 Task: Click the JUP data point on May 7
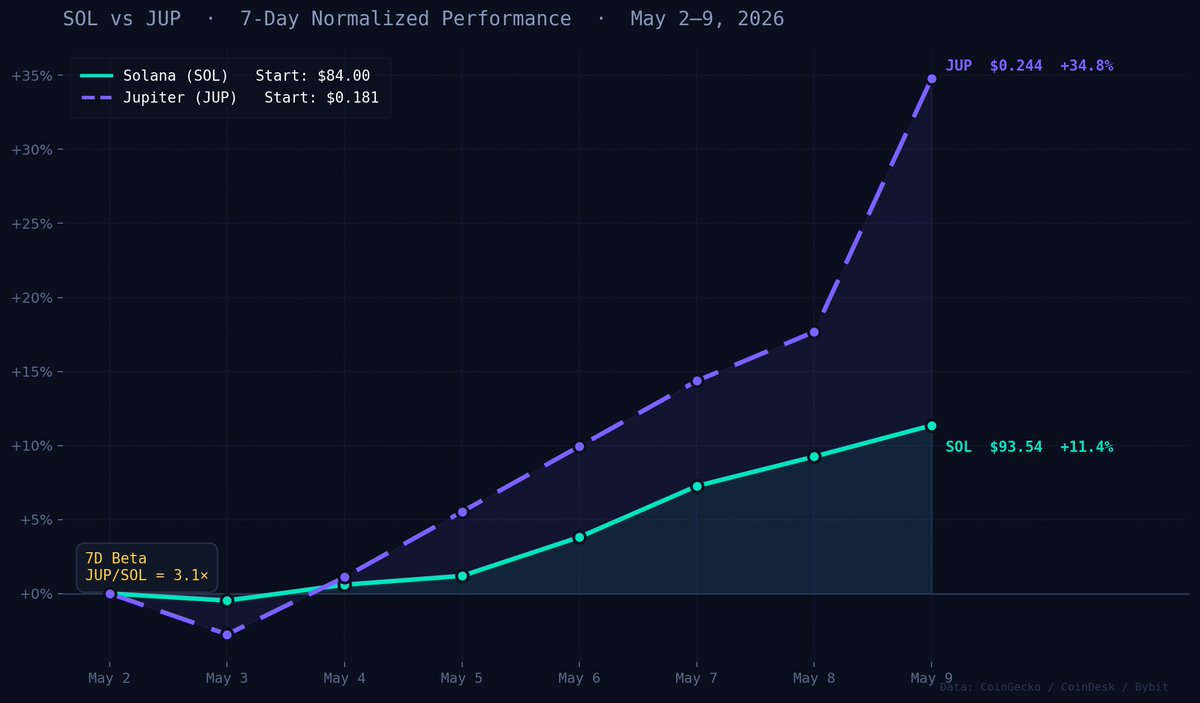click(x=697, y=381)
